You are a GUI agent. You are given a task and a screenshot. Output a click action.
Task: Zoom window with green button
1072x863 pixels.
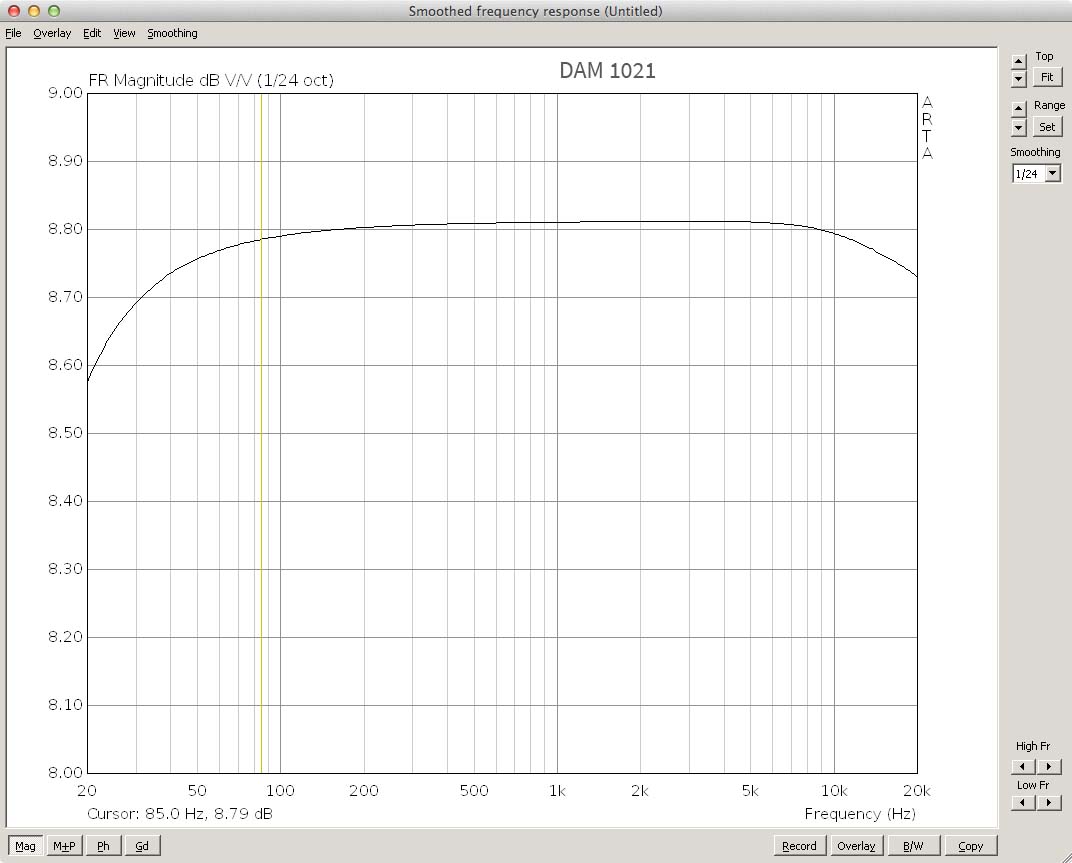tap(54, 11)
